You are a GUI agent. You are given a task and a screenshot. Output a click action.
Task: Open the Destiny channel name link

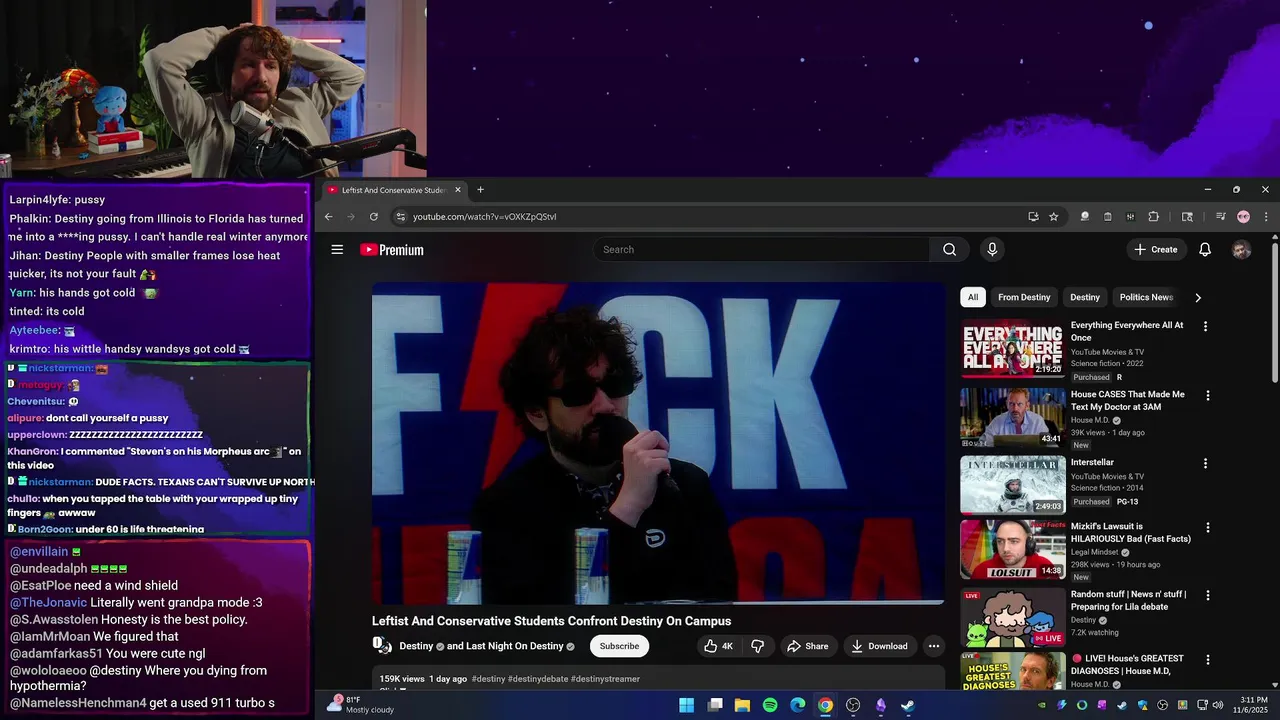pos(416,646)
